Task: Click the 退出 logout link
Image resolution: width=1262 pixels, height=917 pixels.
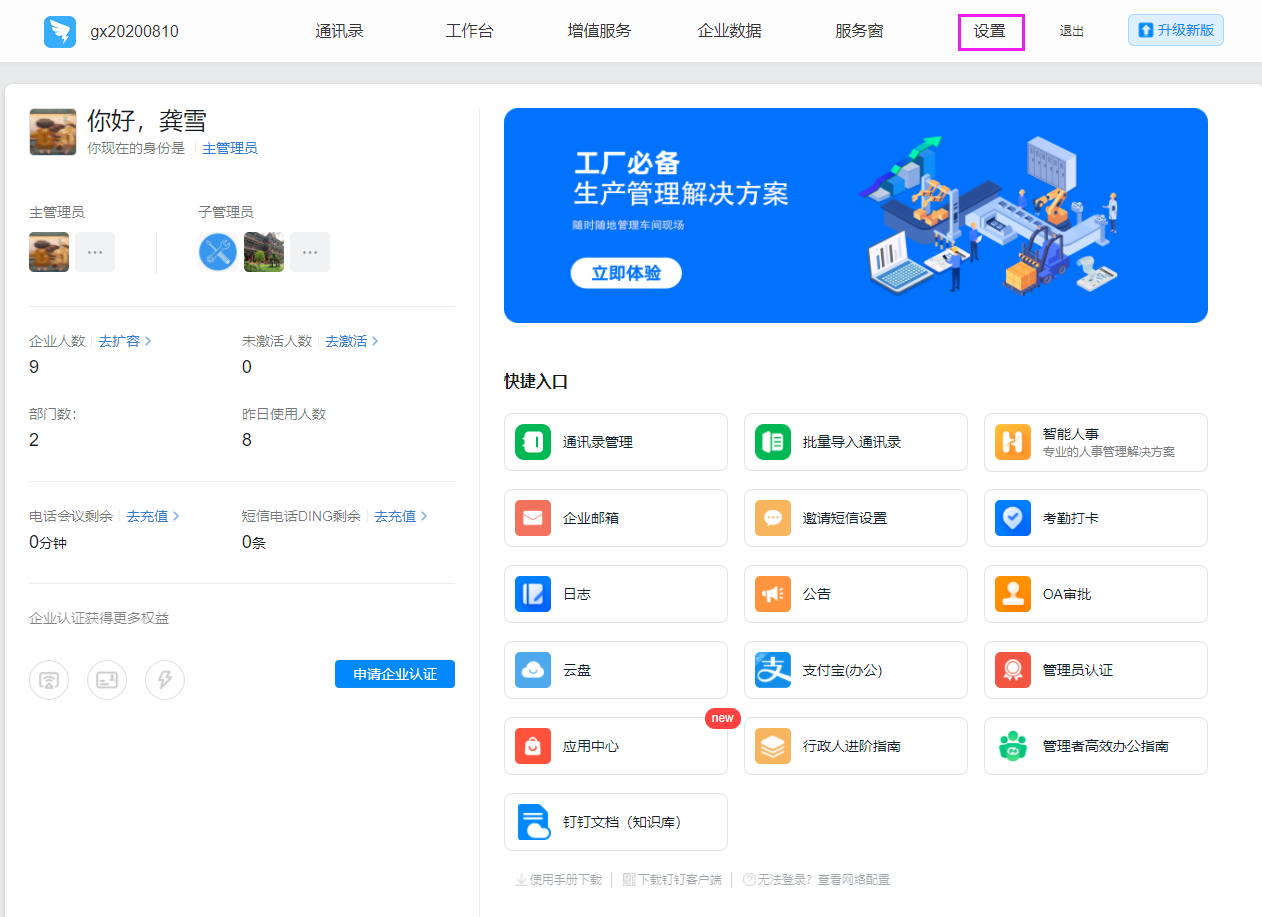Action: pyautogui.click(x=1072, y=31)
